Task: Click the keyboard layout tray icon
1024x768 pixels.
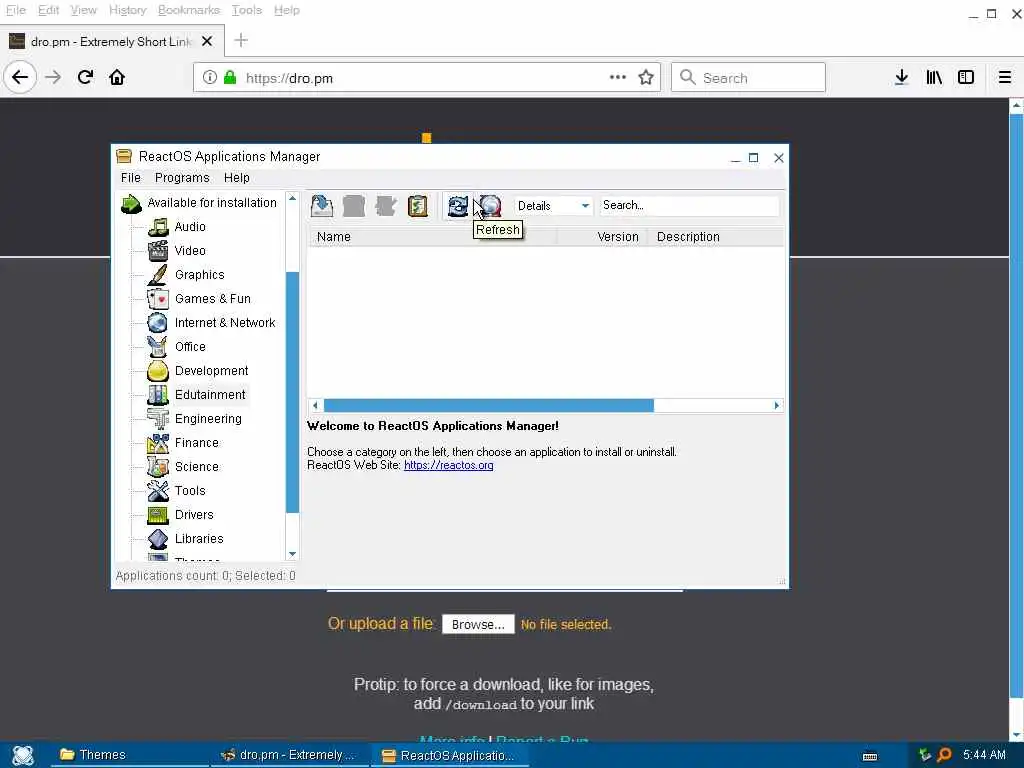Action: coord(870,756)
